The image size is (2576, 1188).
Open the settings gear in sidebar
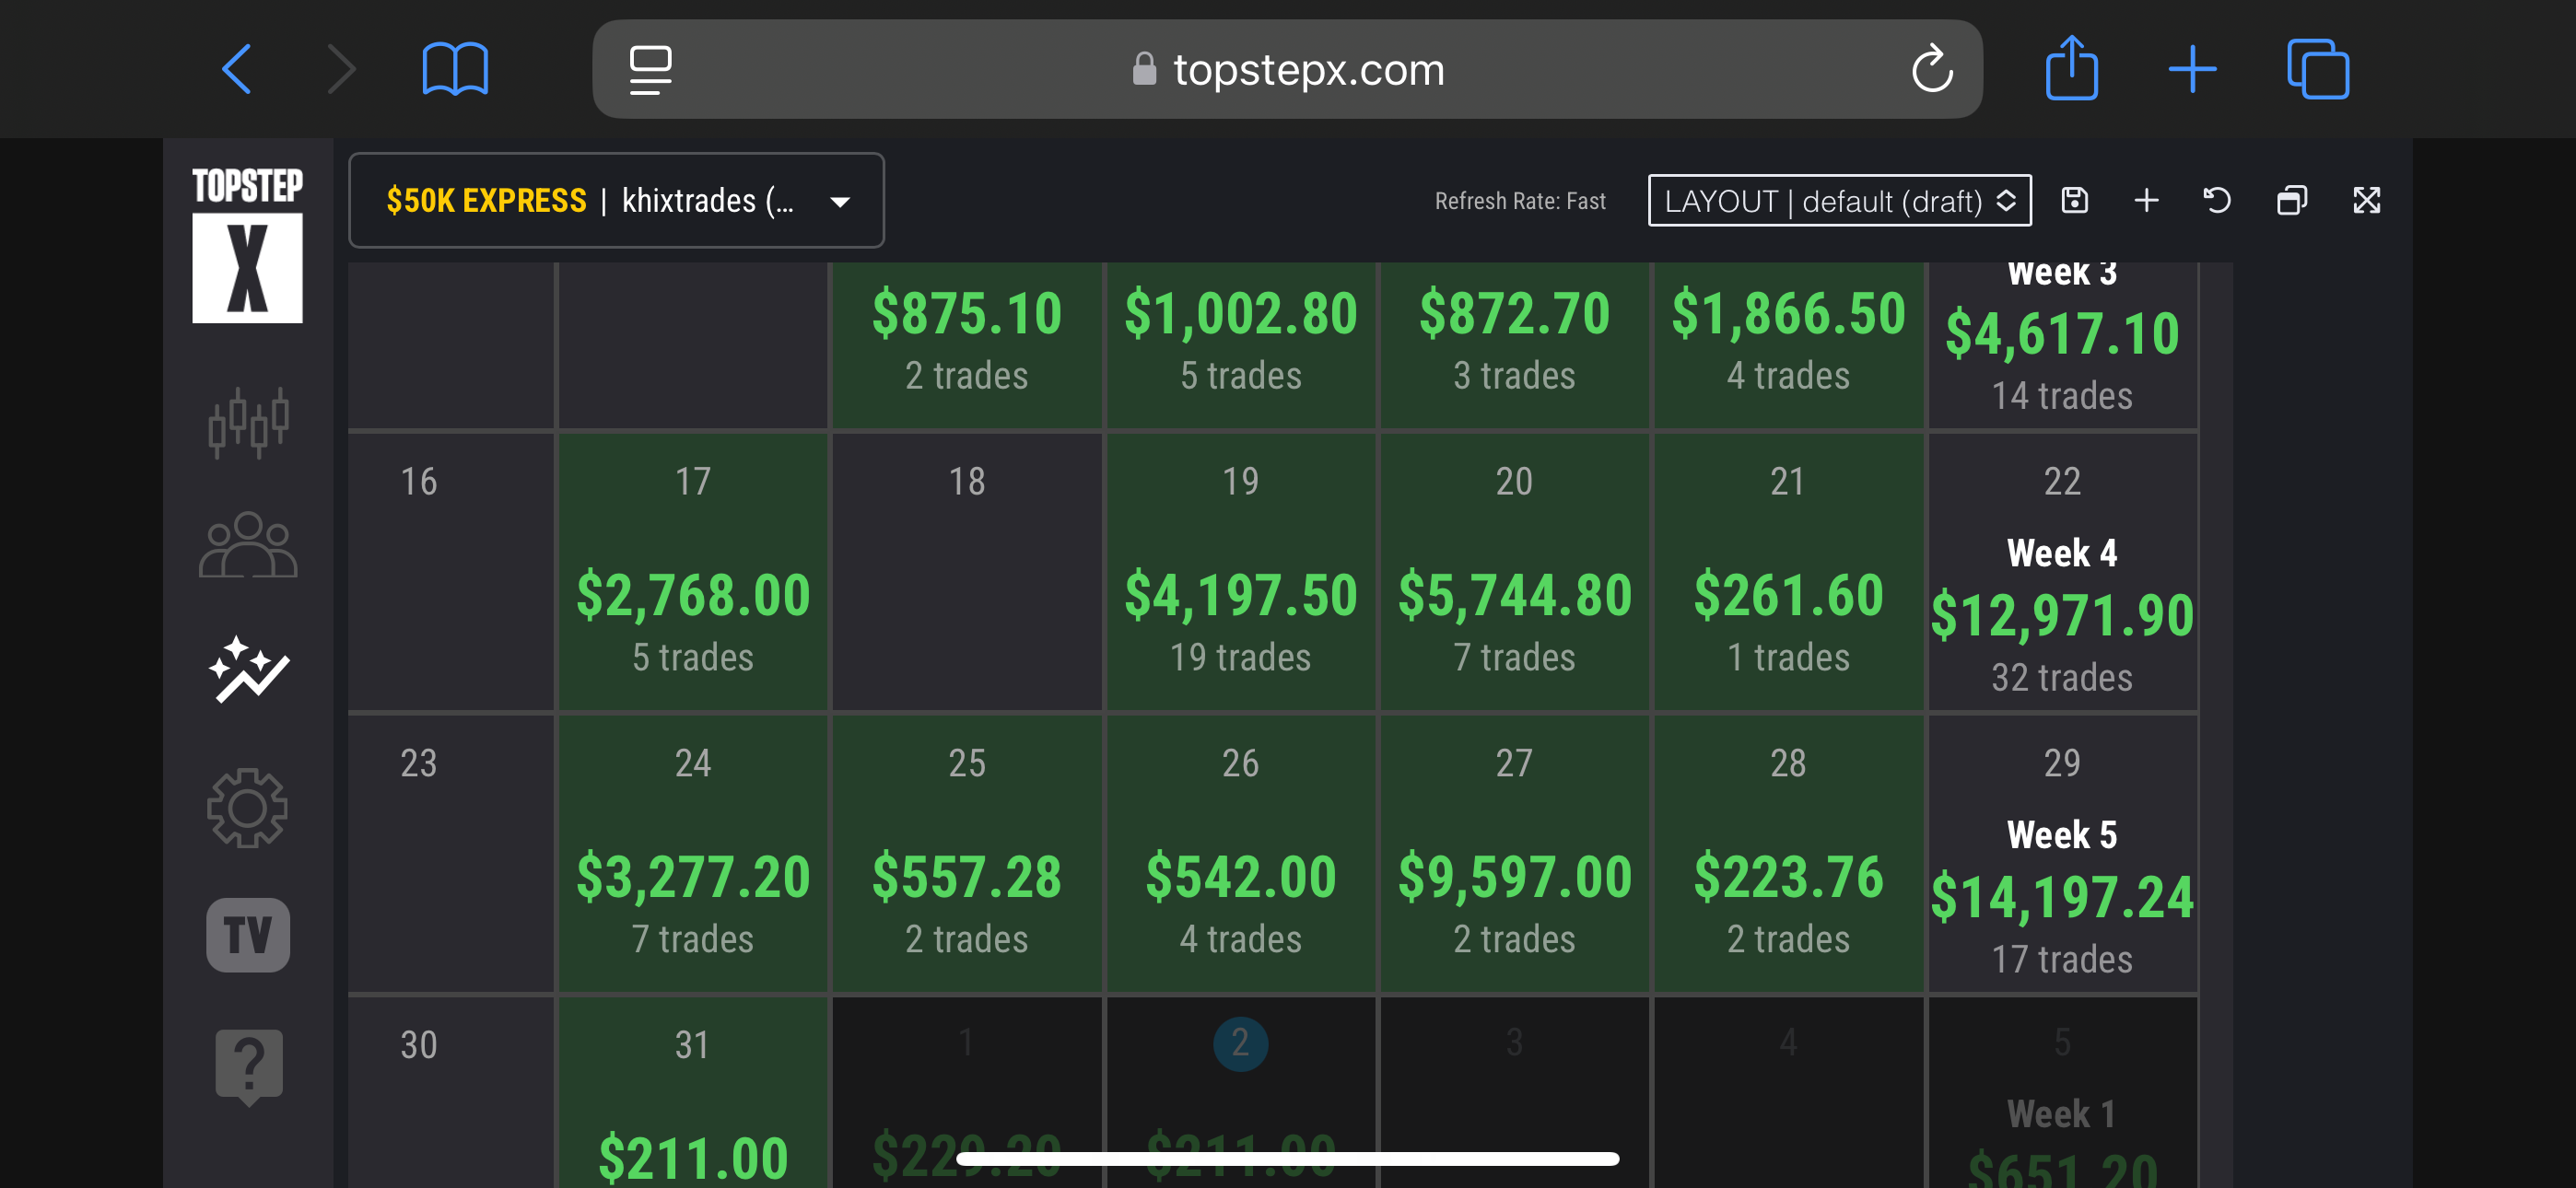[x=248, y=807]
